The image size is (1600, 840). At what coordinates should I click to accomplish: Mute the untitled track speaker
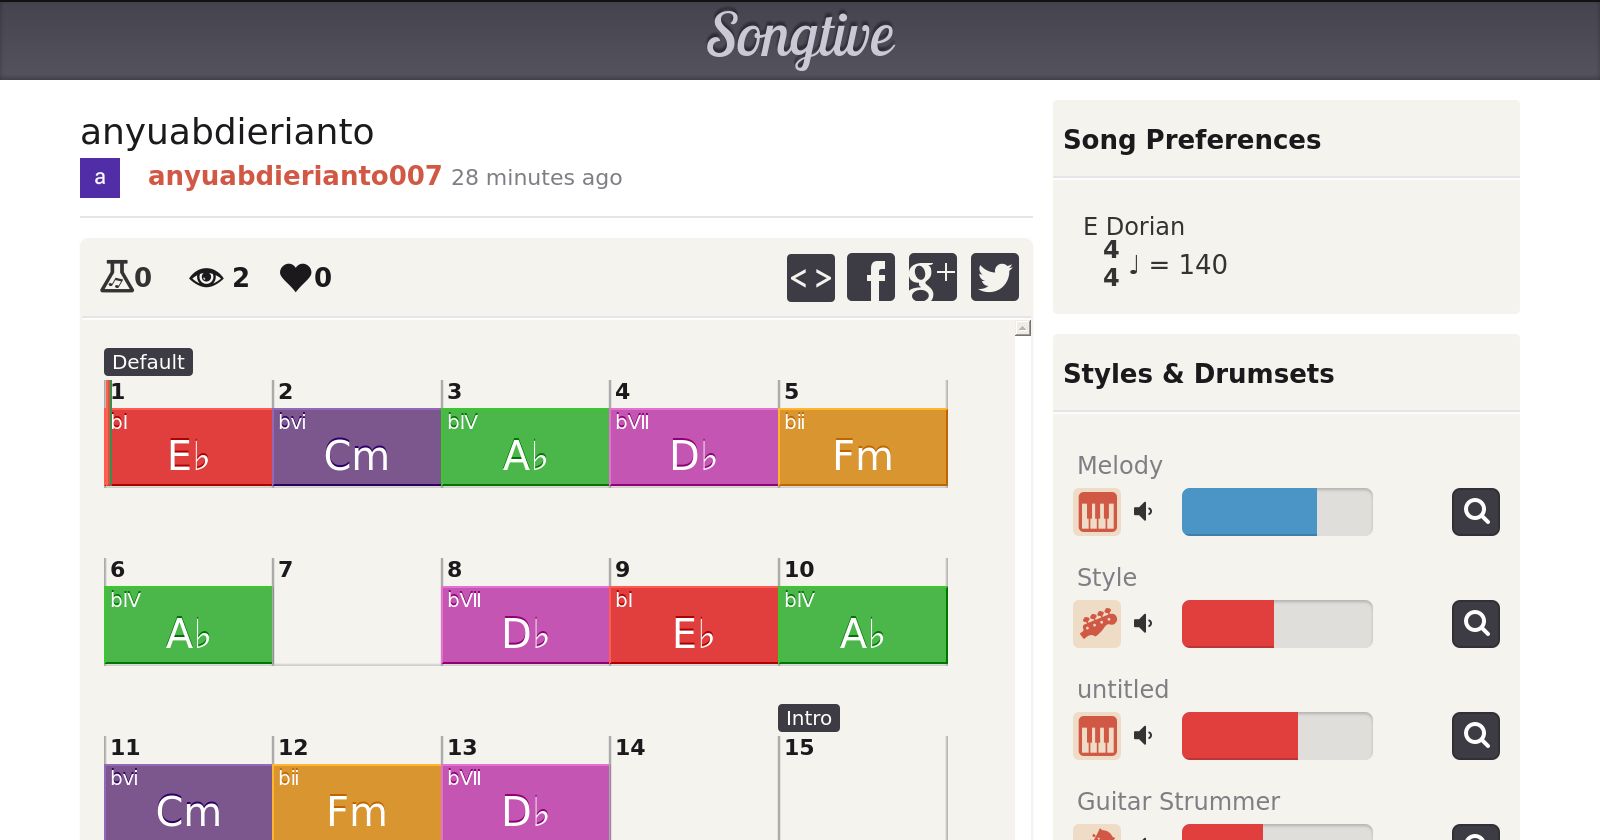coord(1143,736)
